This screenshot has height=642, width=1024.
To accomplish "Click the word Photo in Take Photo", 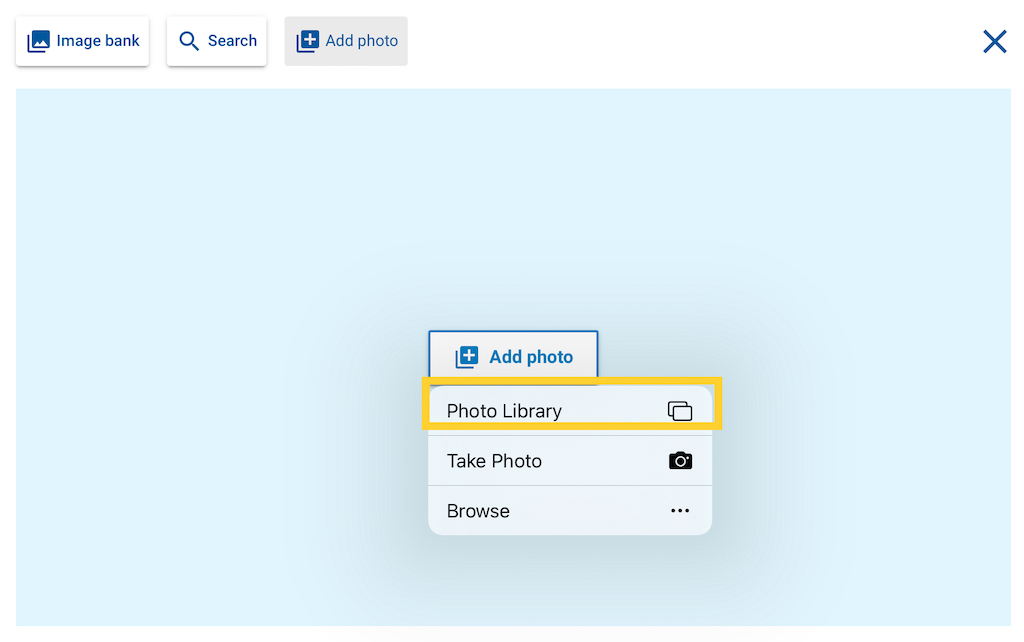I will click(517, 461).
